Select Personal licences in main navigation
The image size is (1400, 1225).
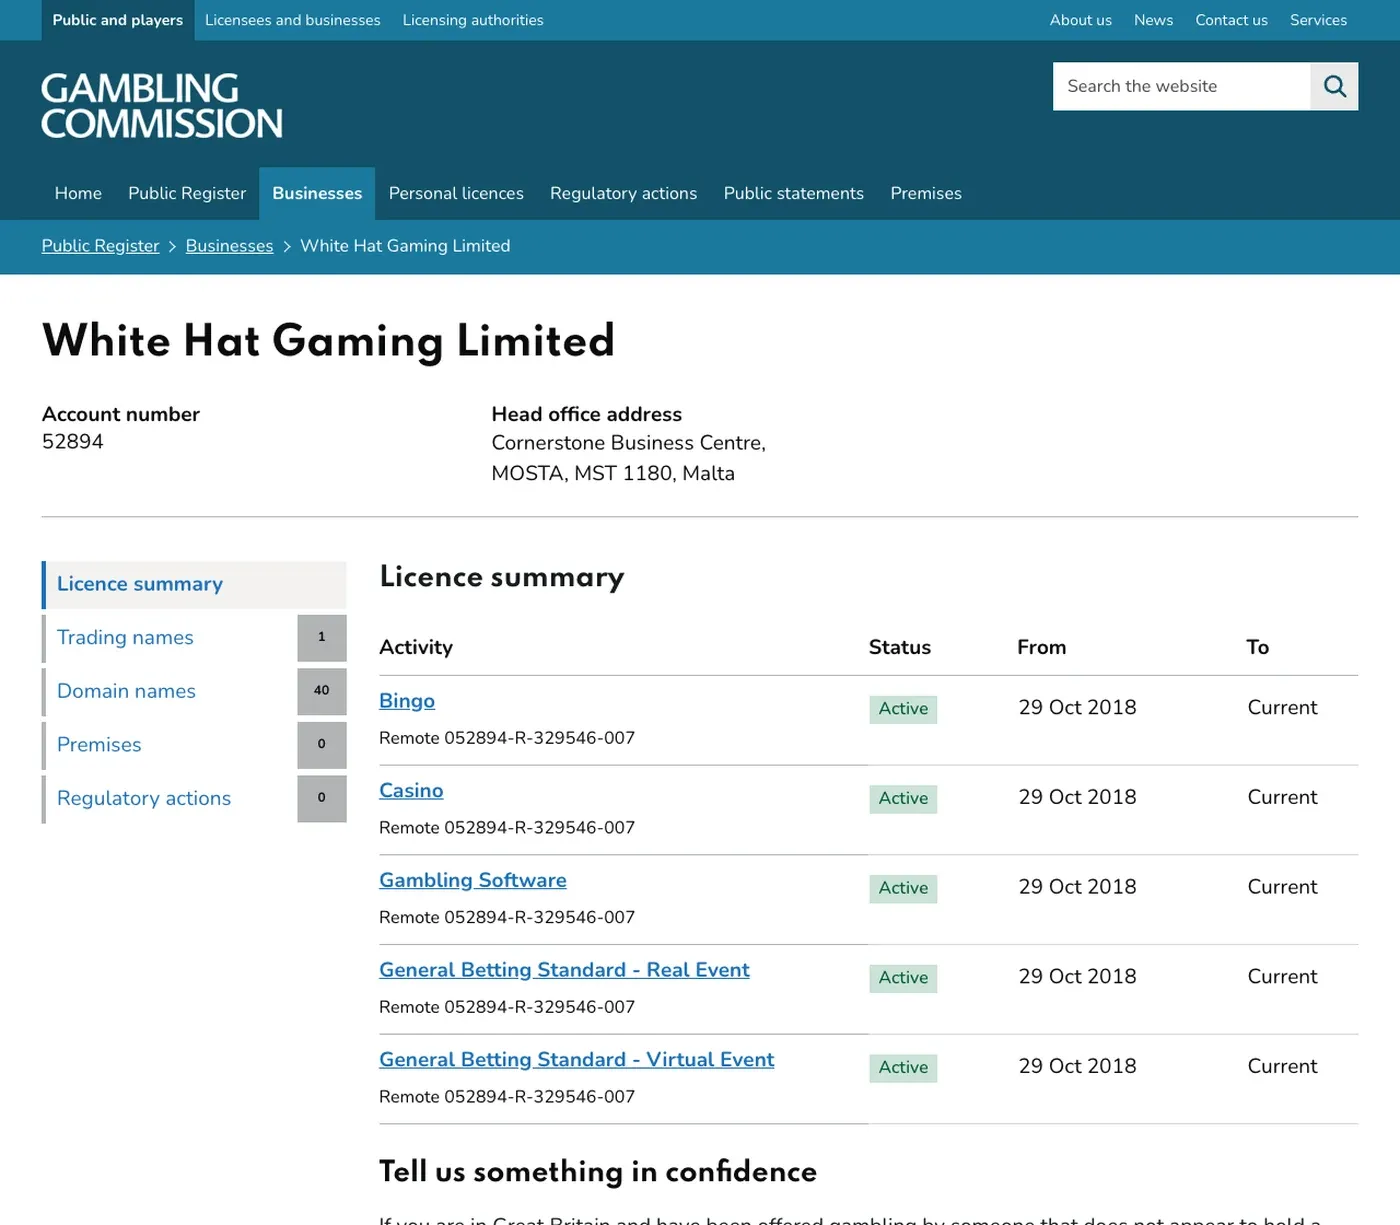[456, 193]
